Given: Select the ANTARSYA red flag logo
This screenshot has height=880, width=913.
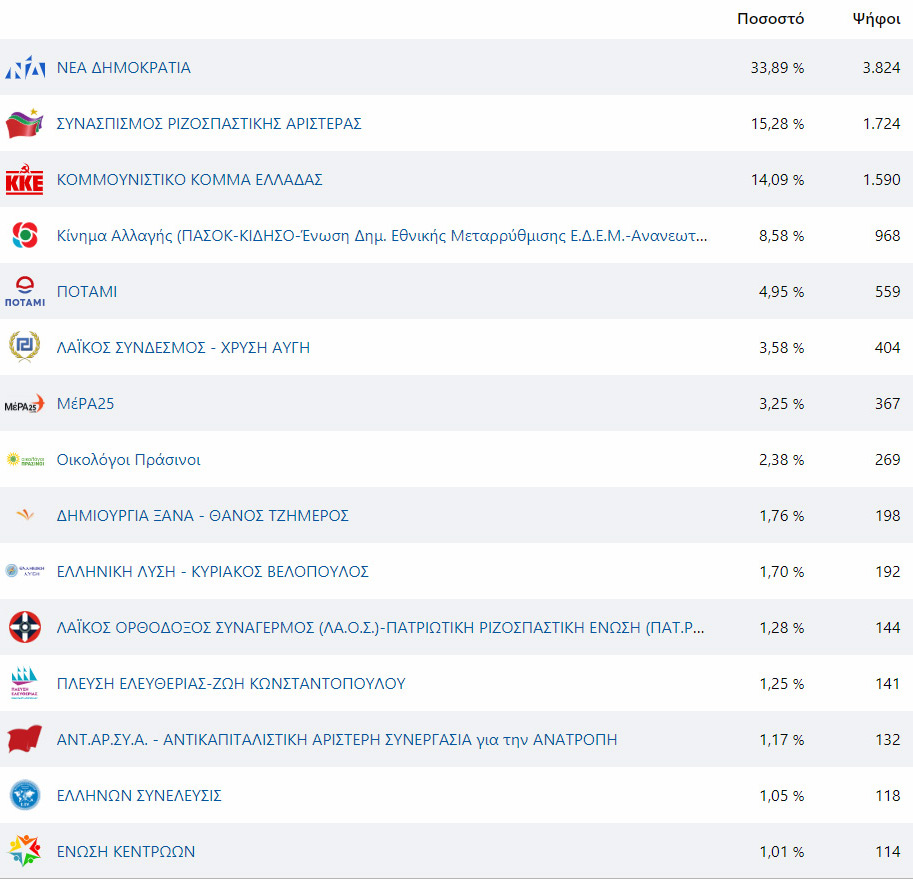Looking at the screenshot, I should [x=24, y=738].
